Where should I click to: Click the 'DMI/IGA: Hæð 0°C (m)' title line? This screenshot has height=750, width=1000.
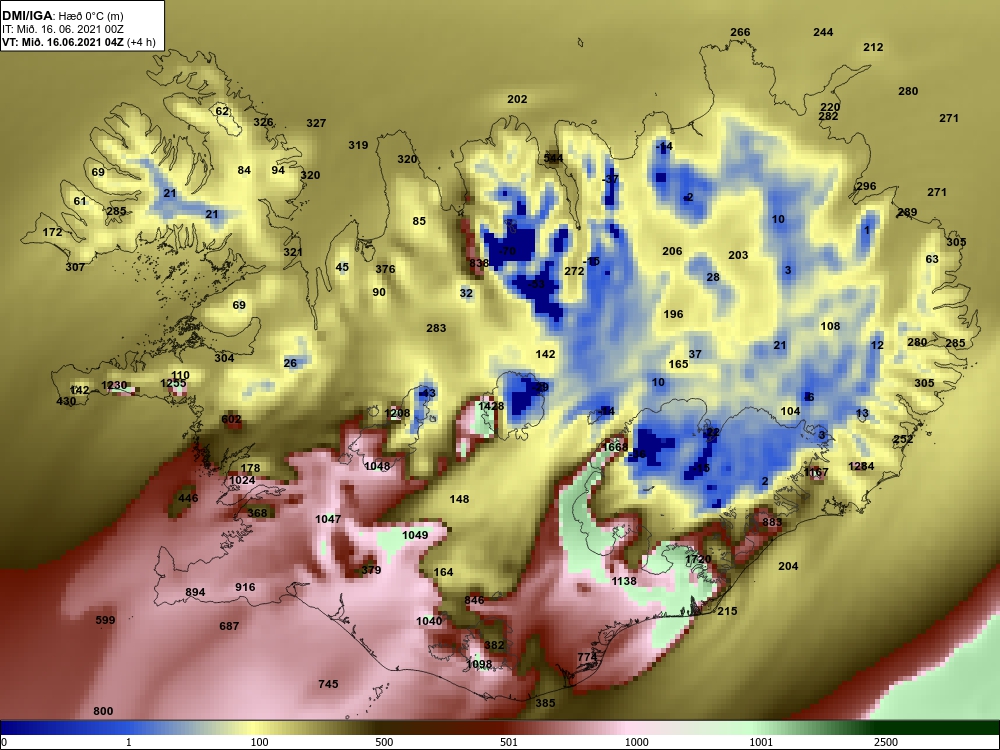(62, 16)
